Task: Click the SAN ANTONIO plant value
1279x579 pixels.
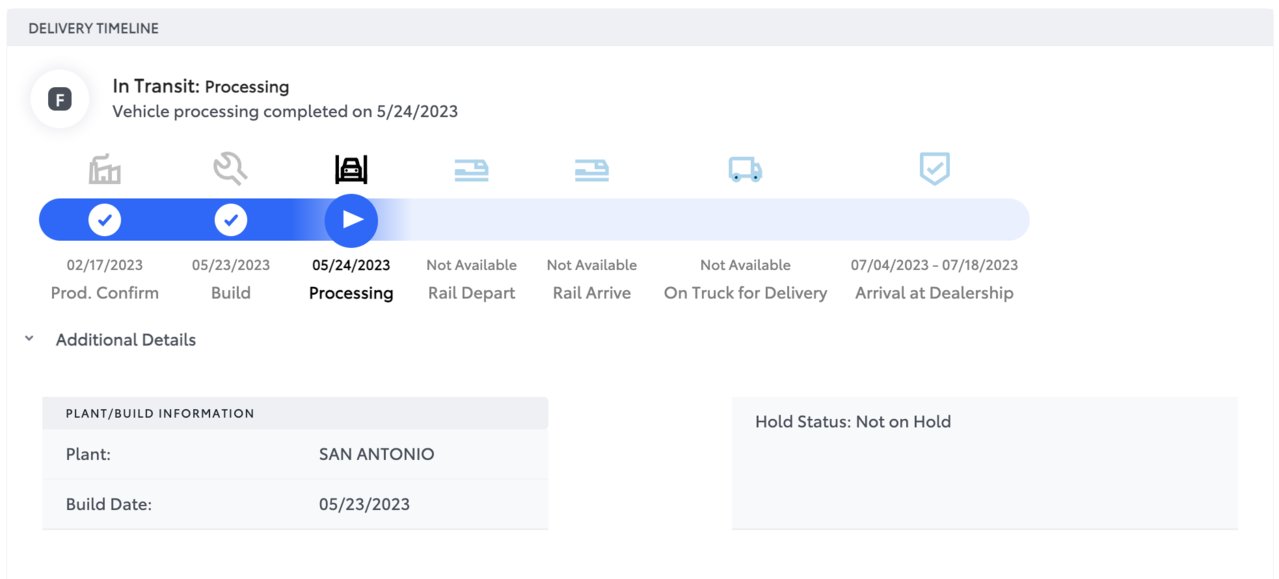Action: click(377, 454)
